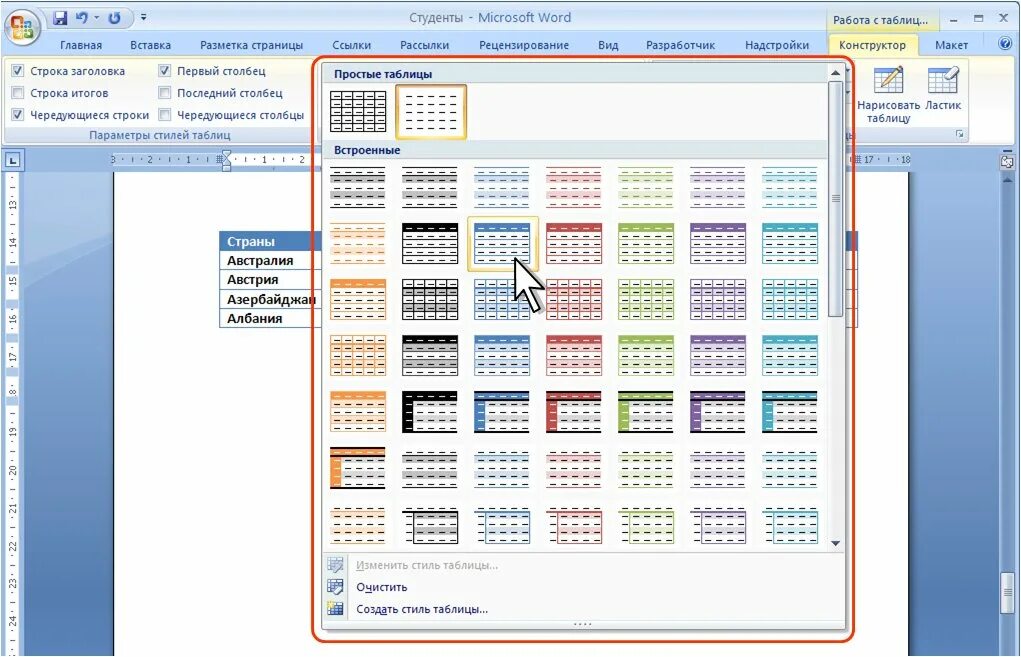Screen dimensions: 1021x657
Task: Click the tab selector L icon by ruler
Action: point(13,160)
